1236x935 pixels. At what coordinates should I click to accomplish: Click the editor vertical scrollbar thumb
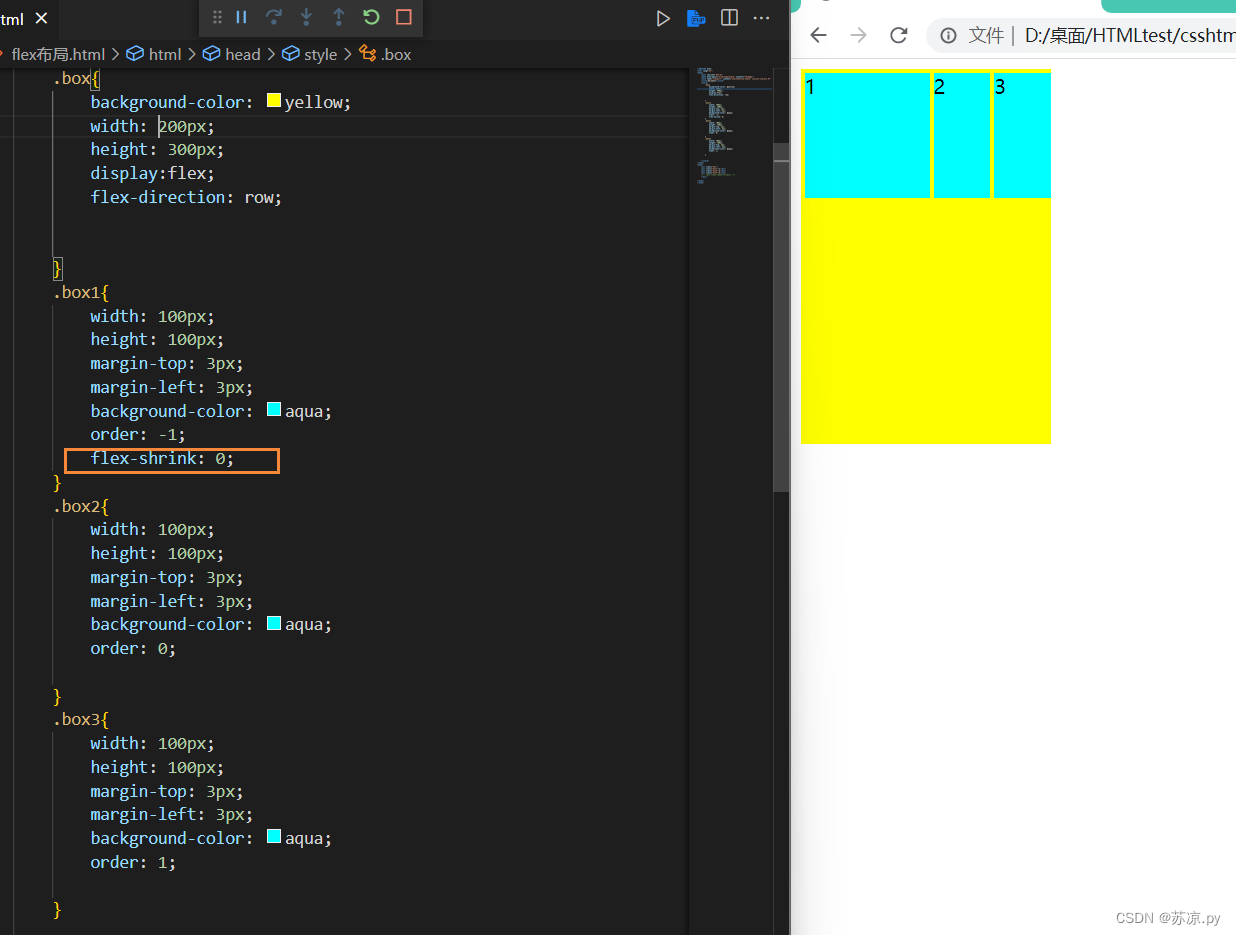(x=781, y=317)
